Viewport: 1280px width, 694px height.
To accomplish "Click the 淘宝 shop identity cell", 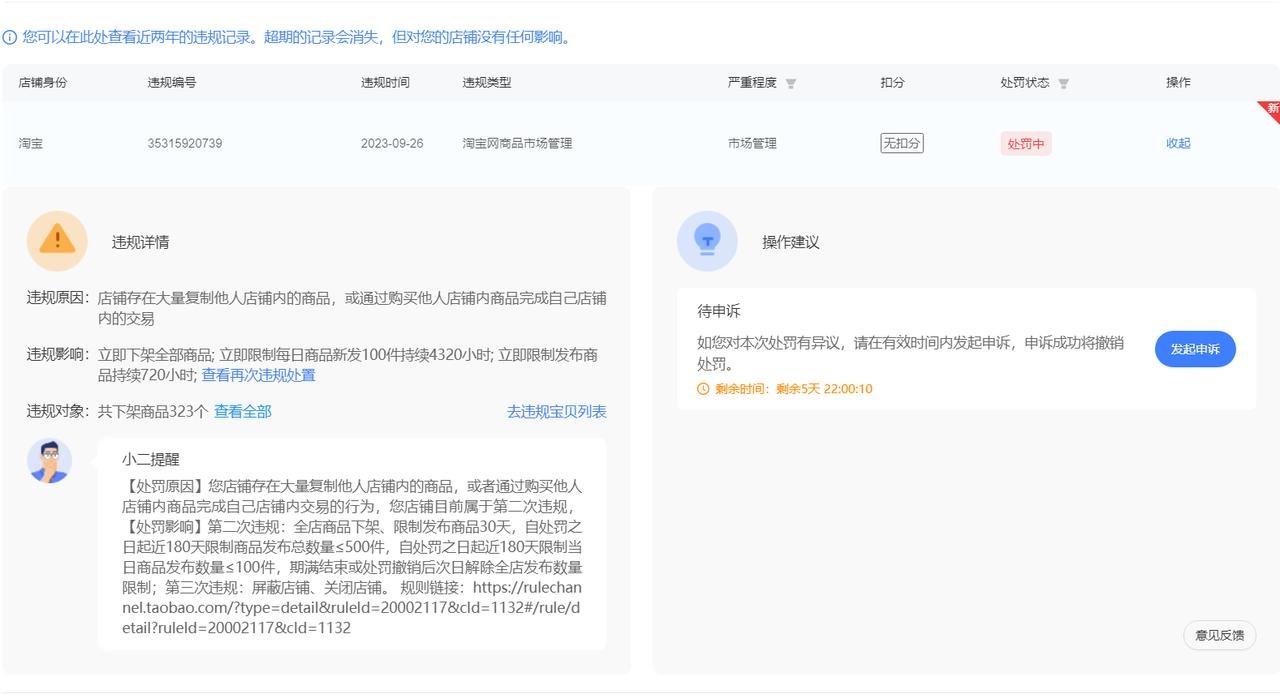I will coord(31,143).
